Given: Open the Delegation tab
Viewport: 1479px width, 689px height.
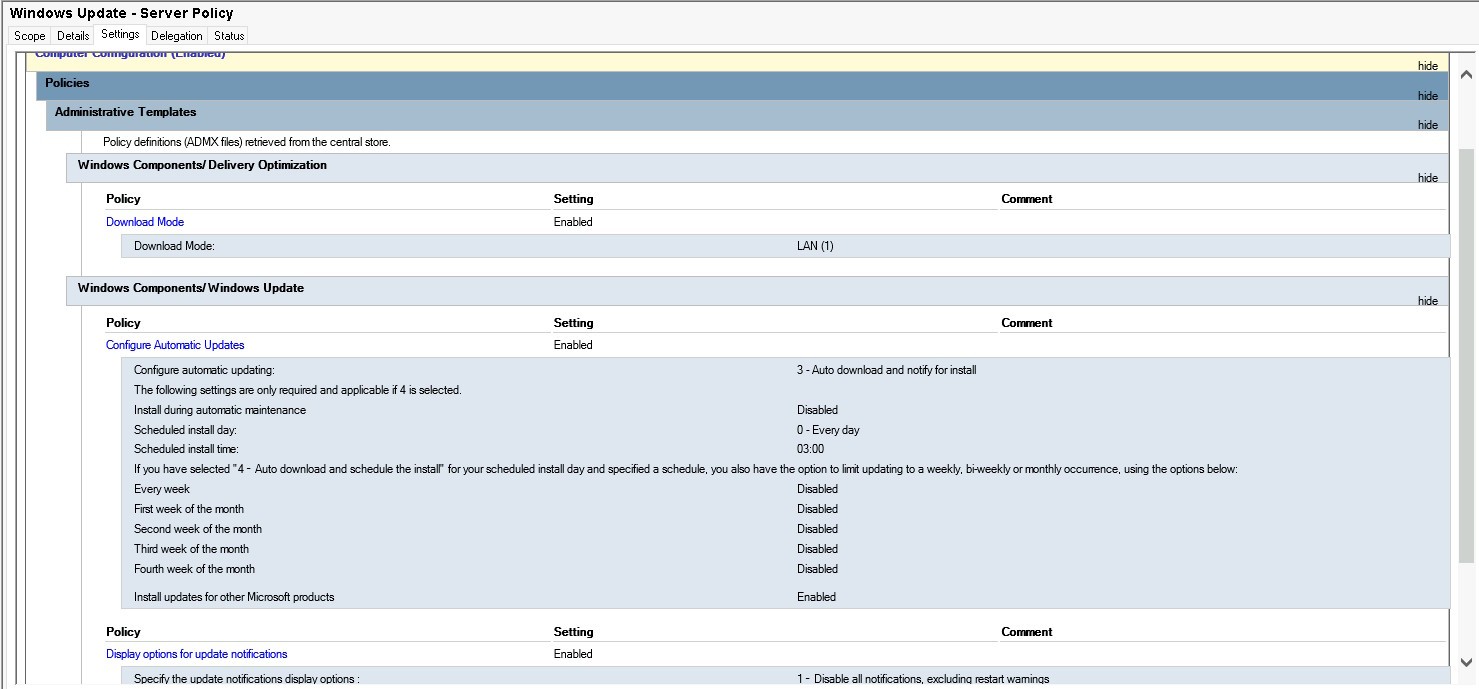Looking at the screenshot, I should pos(176,36).
